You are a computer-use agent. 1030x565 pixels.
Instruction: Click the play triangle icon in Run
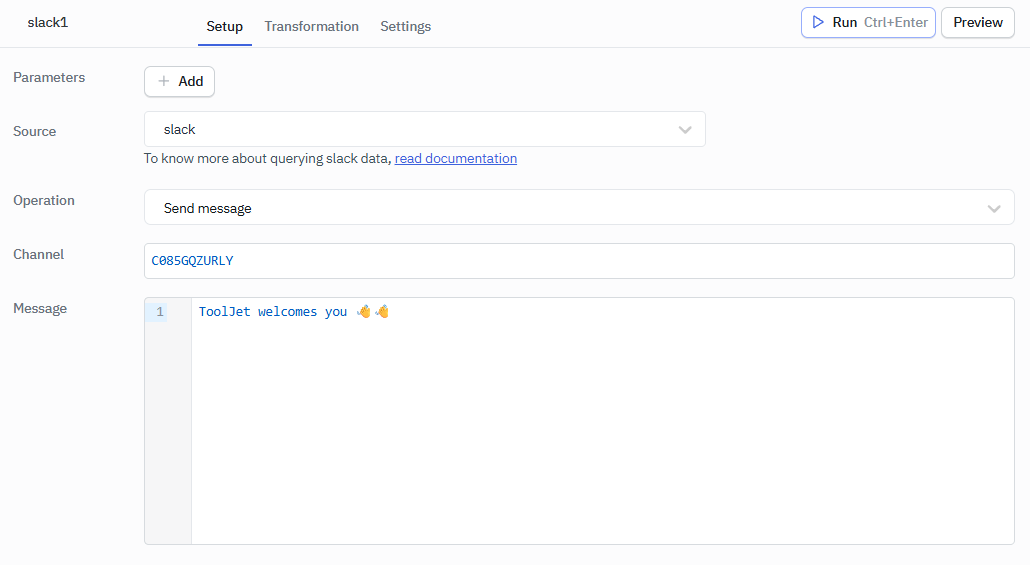(818, 22)
